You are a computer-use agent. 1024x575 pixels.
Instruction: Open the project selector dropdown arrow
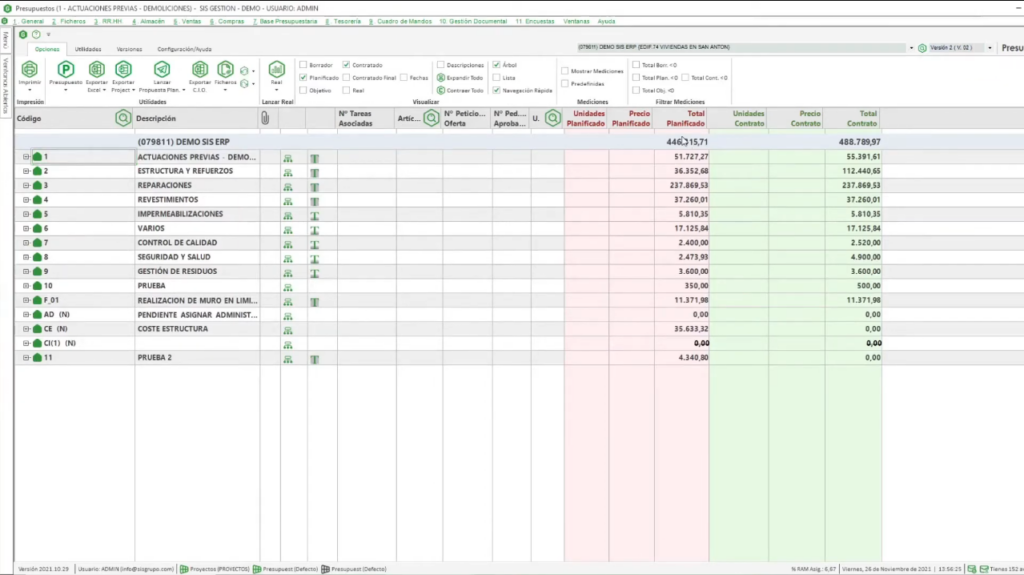911,48
